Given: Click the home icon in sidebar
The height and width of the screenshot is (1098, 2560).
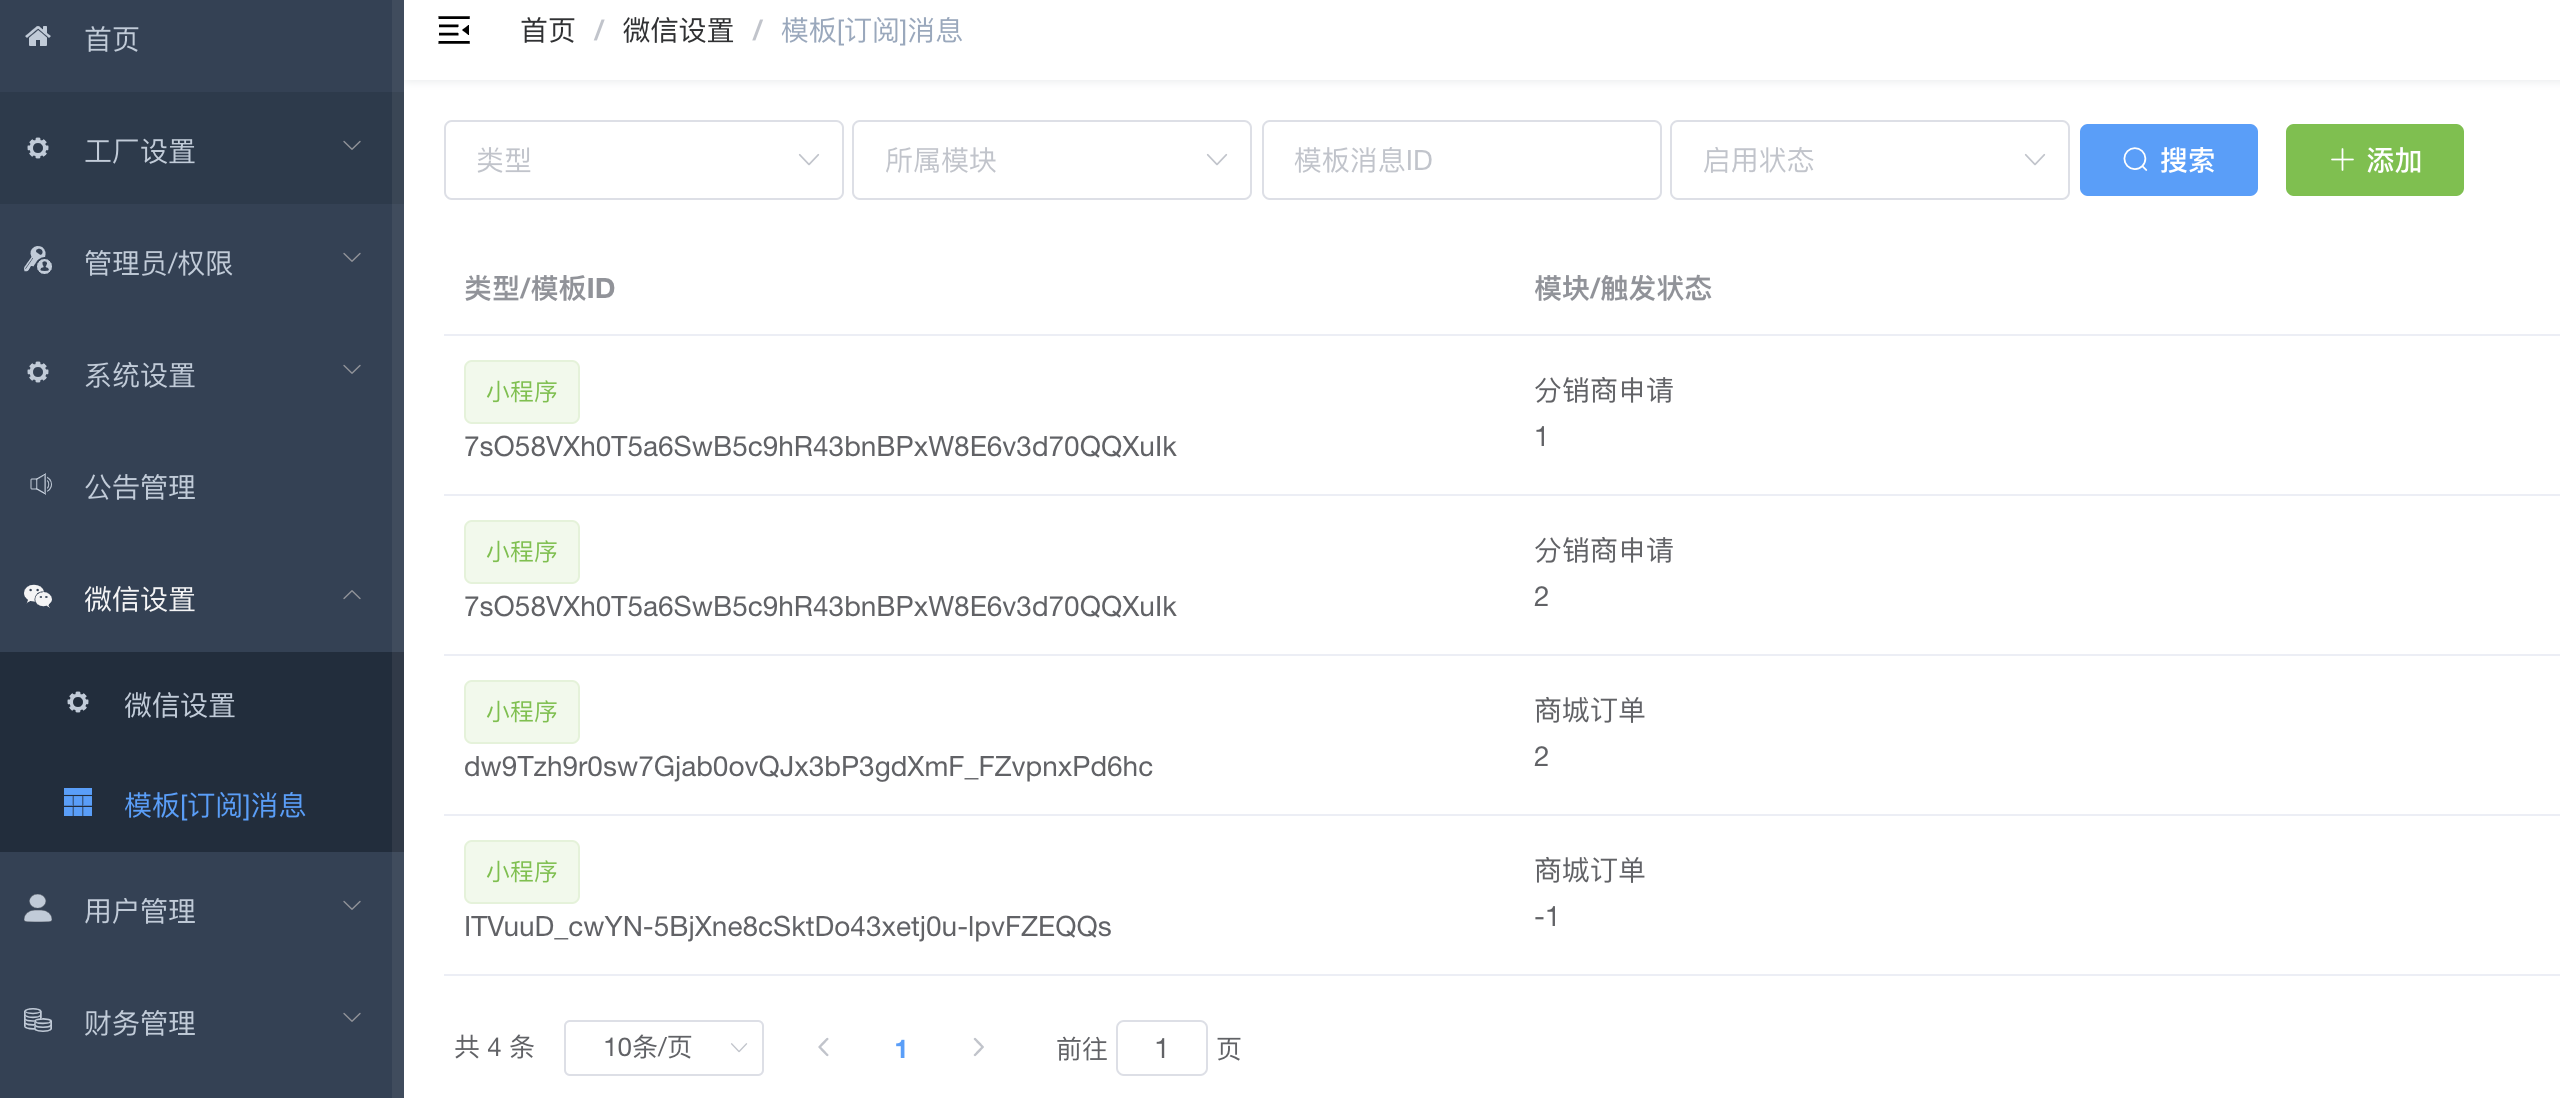Looking at the screenshot, I should (x=38, y=37).
